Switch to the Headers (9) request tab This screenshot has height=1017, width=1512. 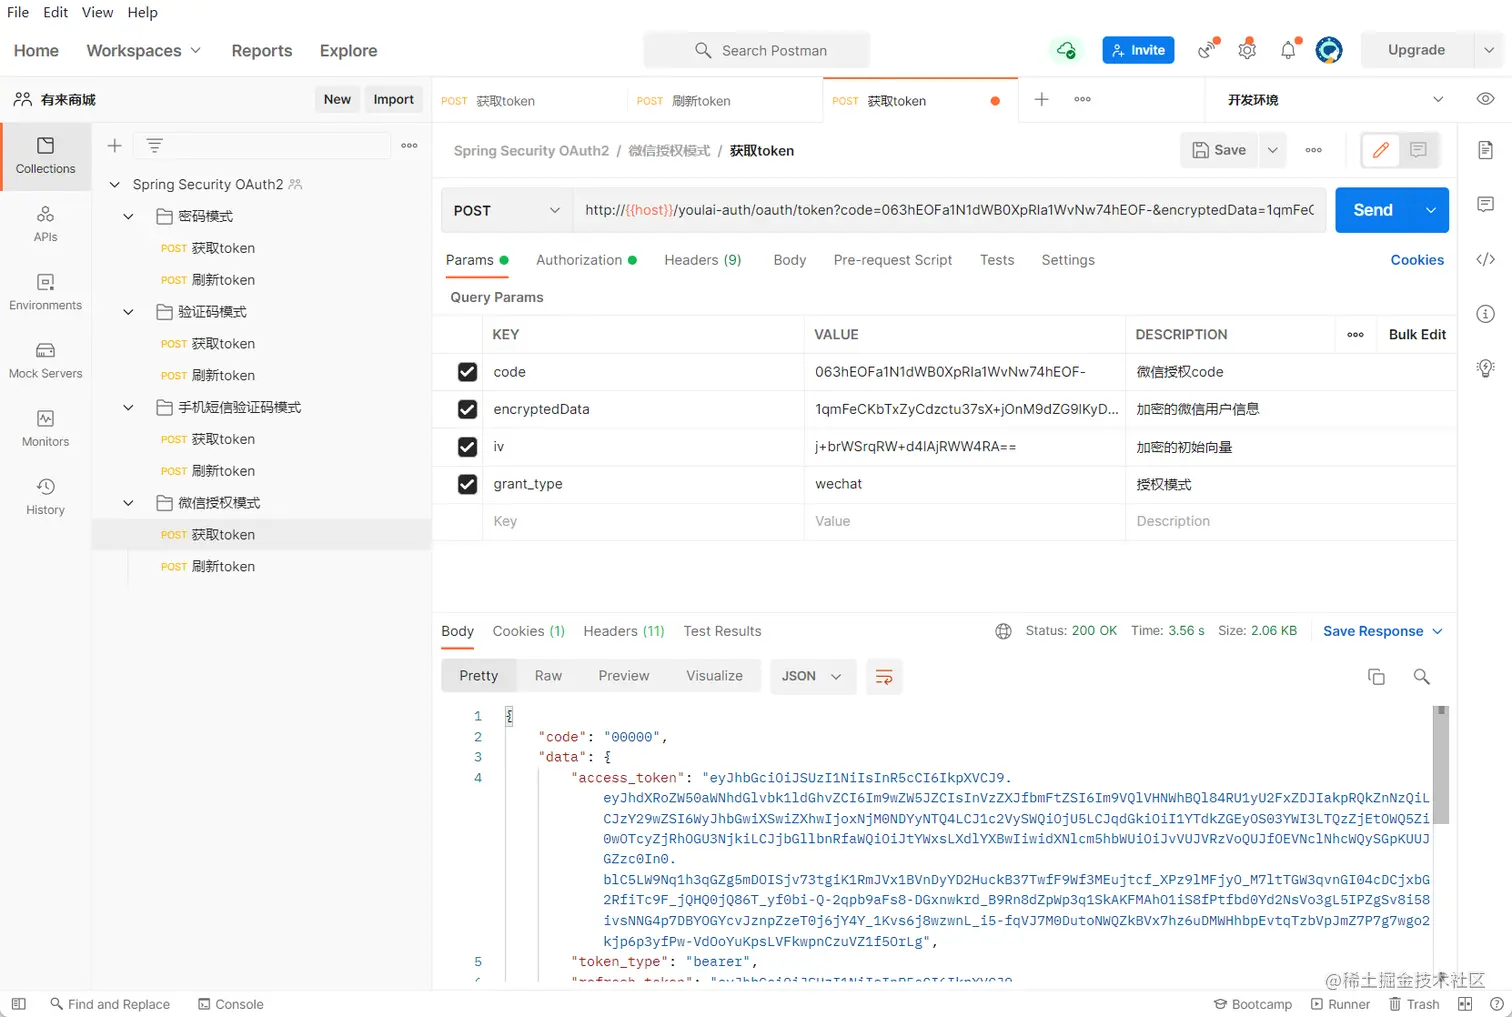tap(703, 260)
